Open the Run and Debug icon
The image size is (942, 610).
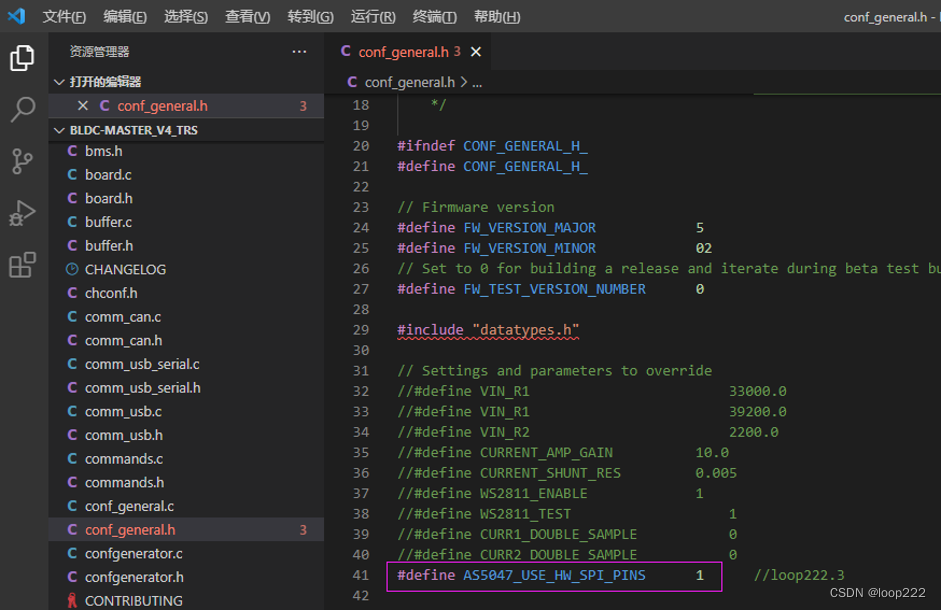pos(22,213)
